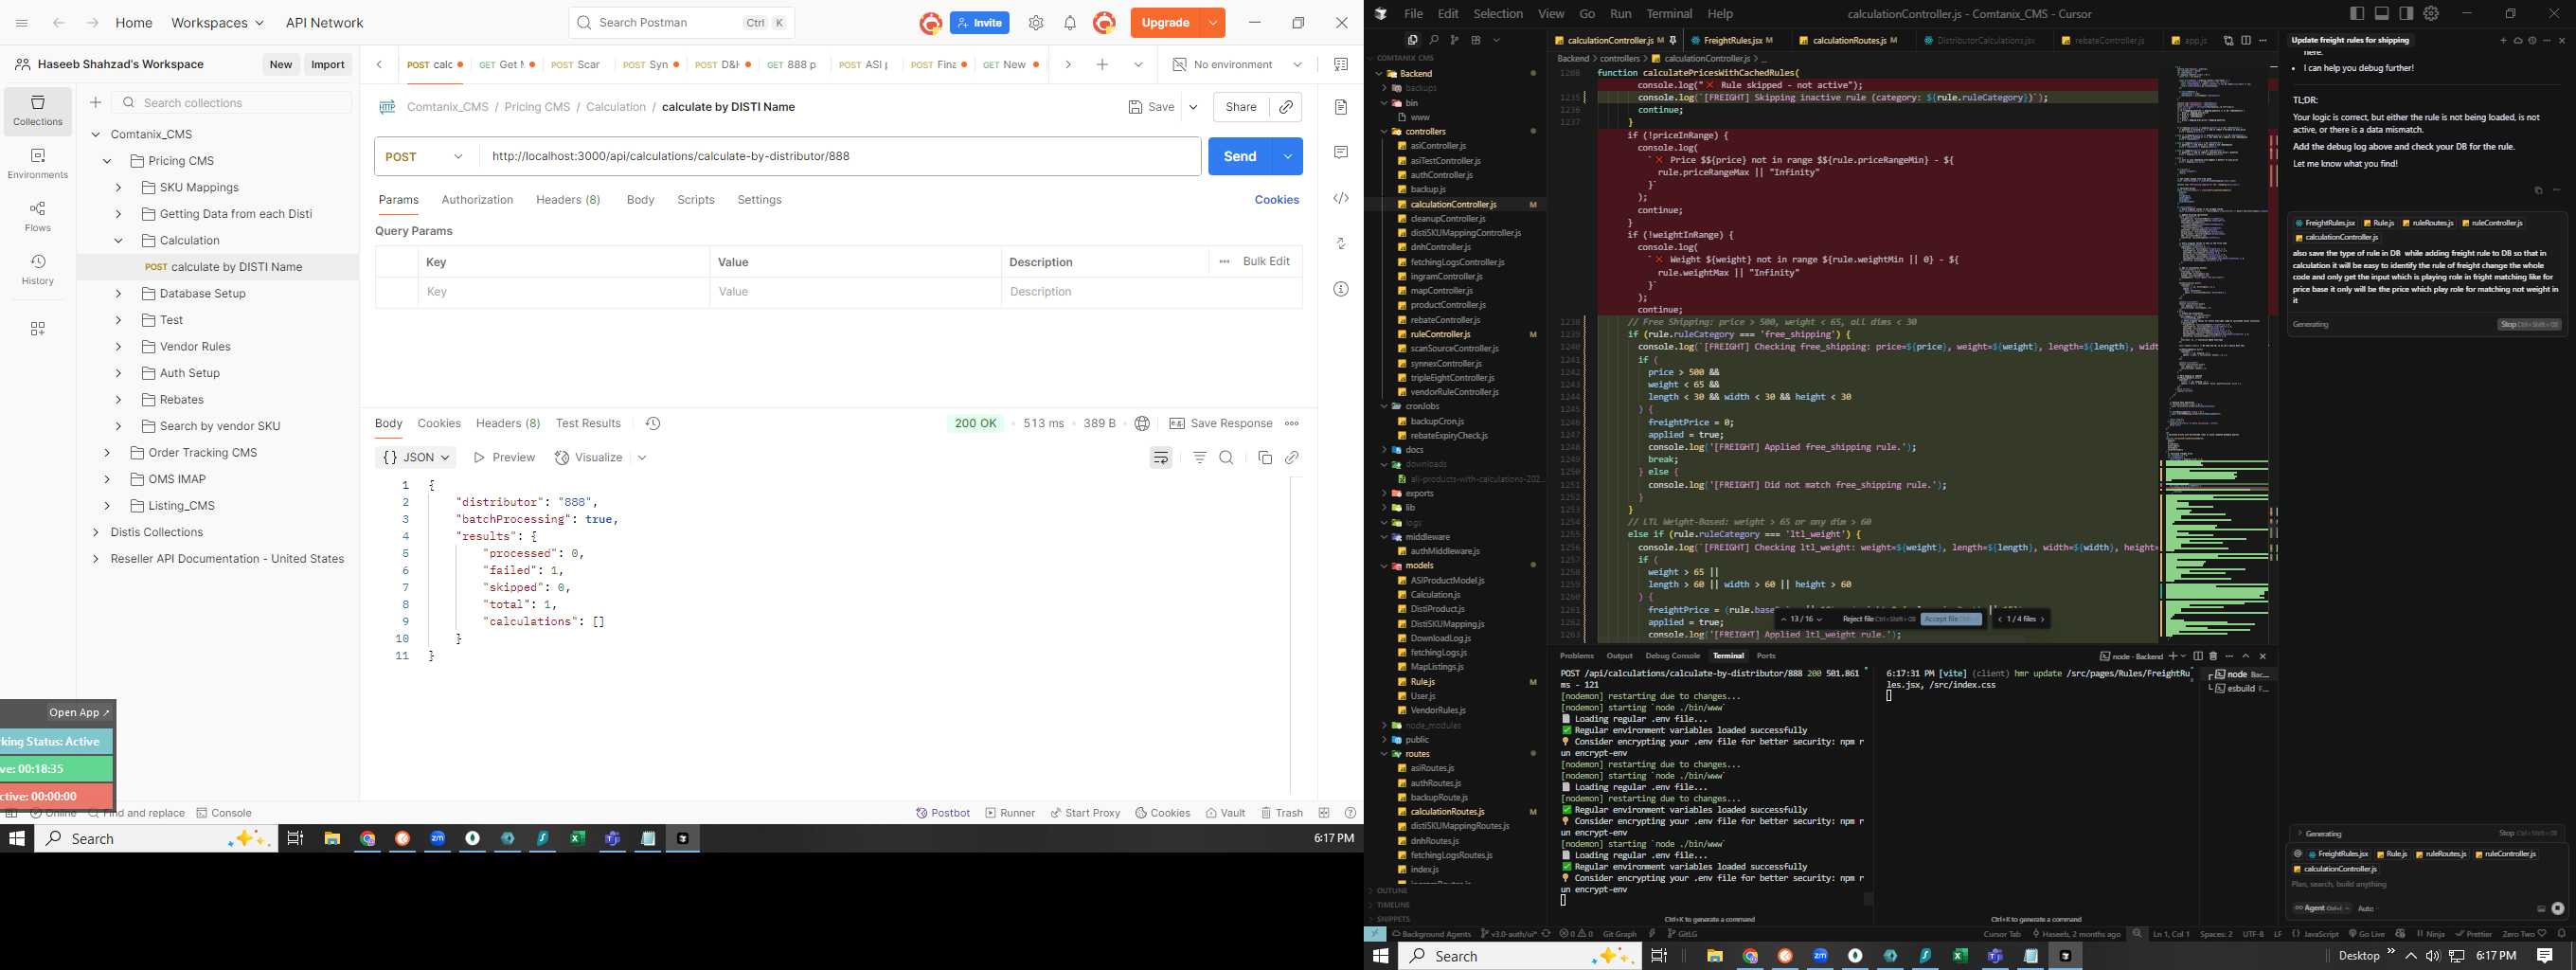
Task: Click the Postman URL input field
Action: pyautogui.click(x=840, y=157)
